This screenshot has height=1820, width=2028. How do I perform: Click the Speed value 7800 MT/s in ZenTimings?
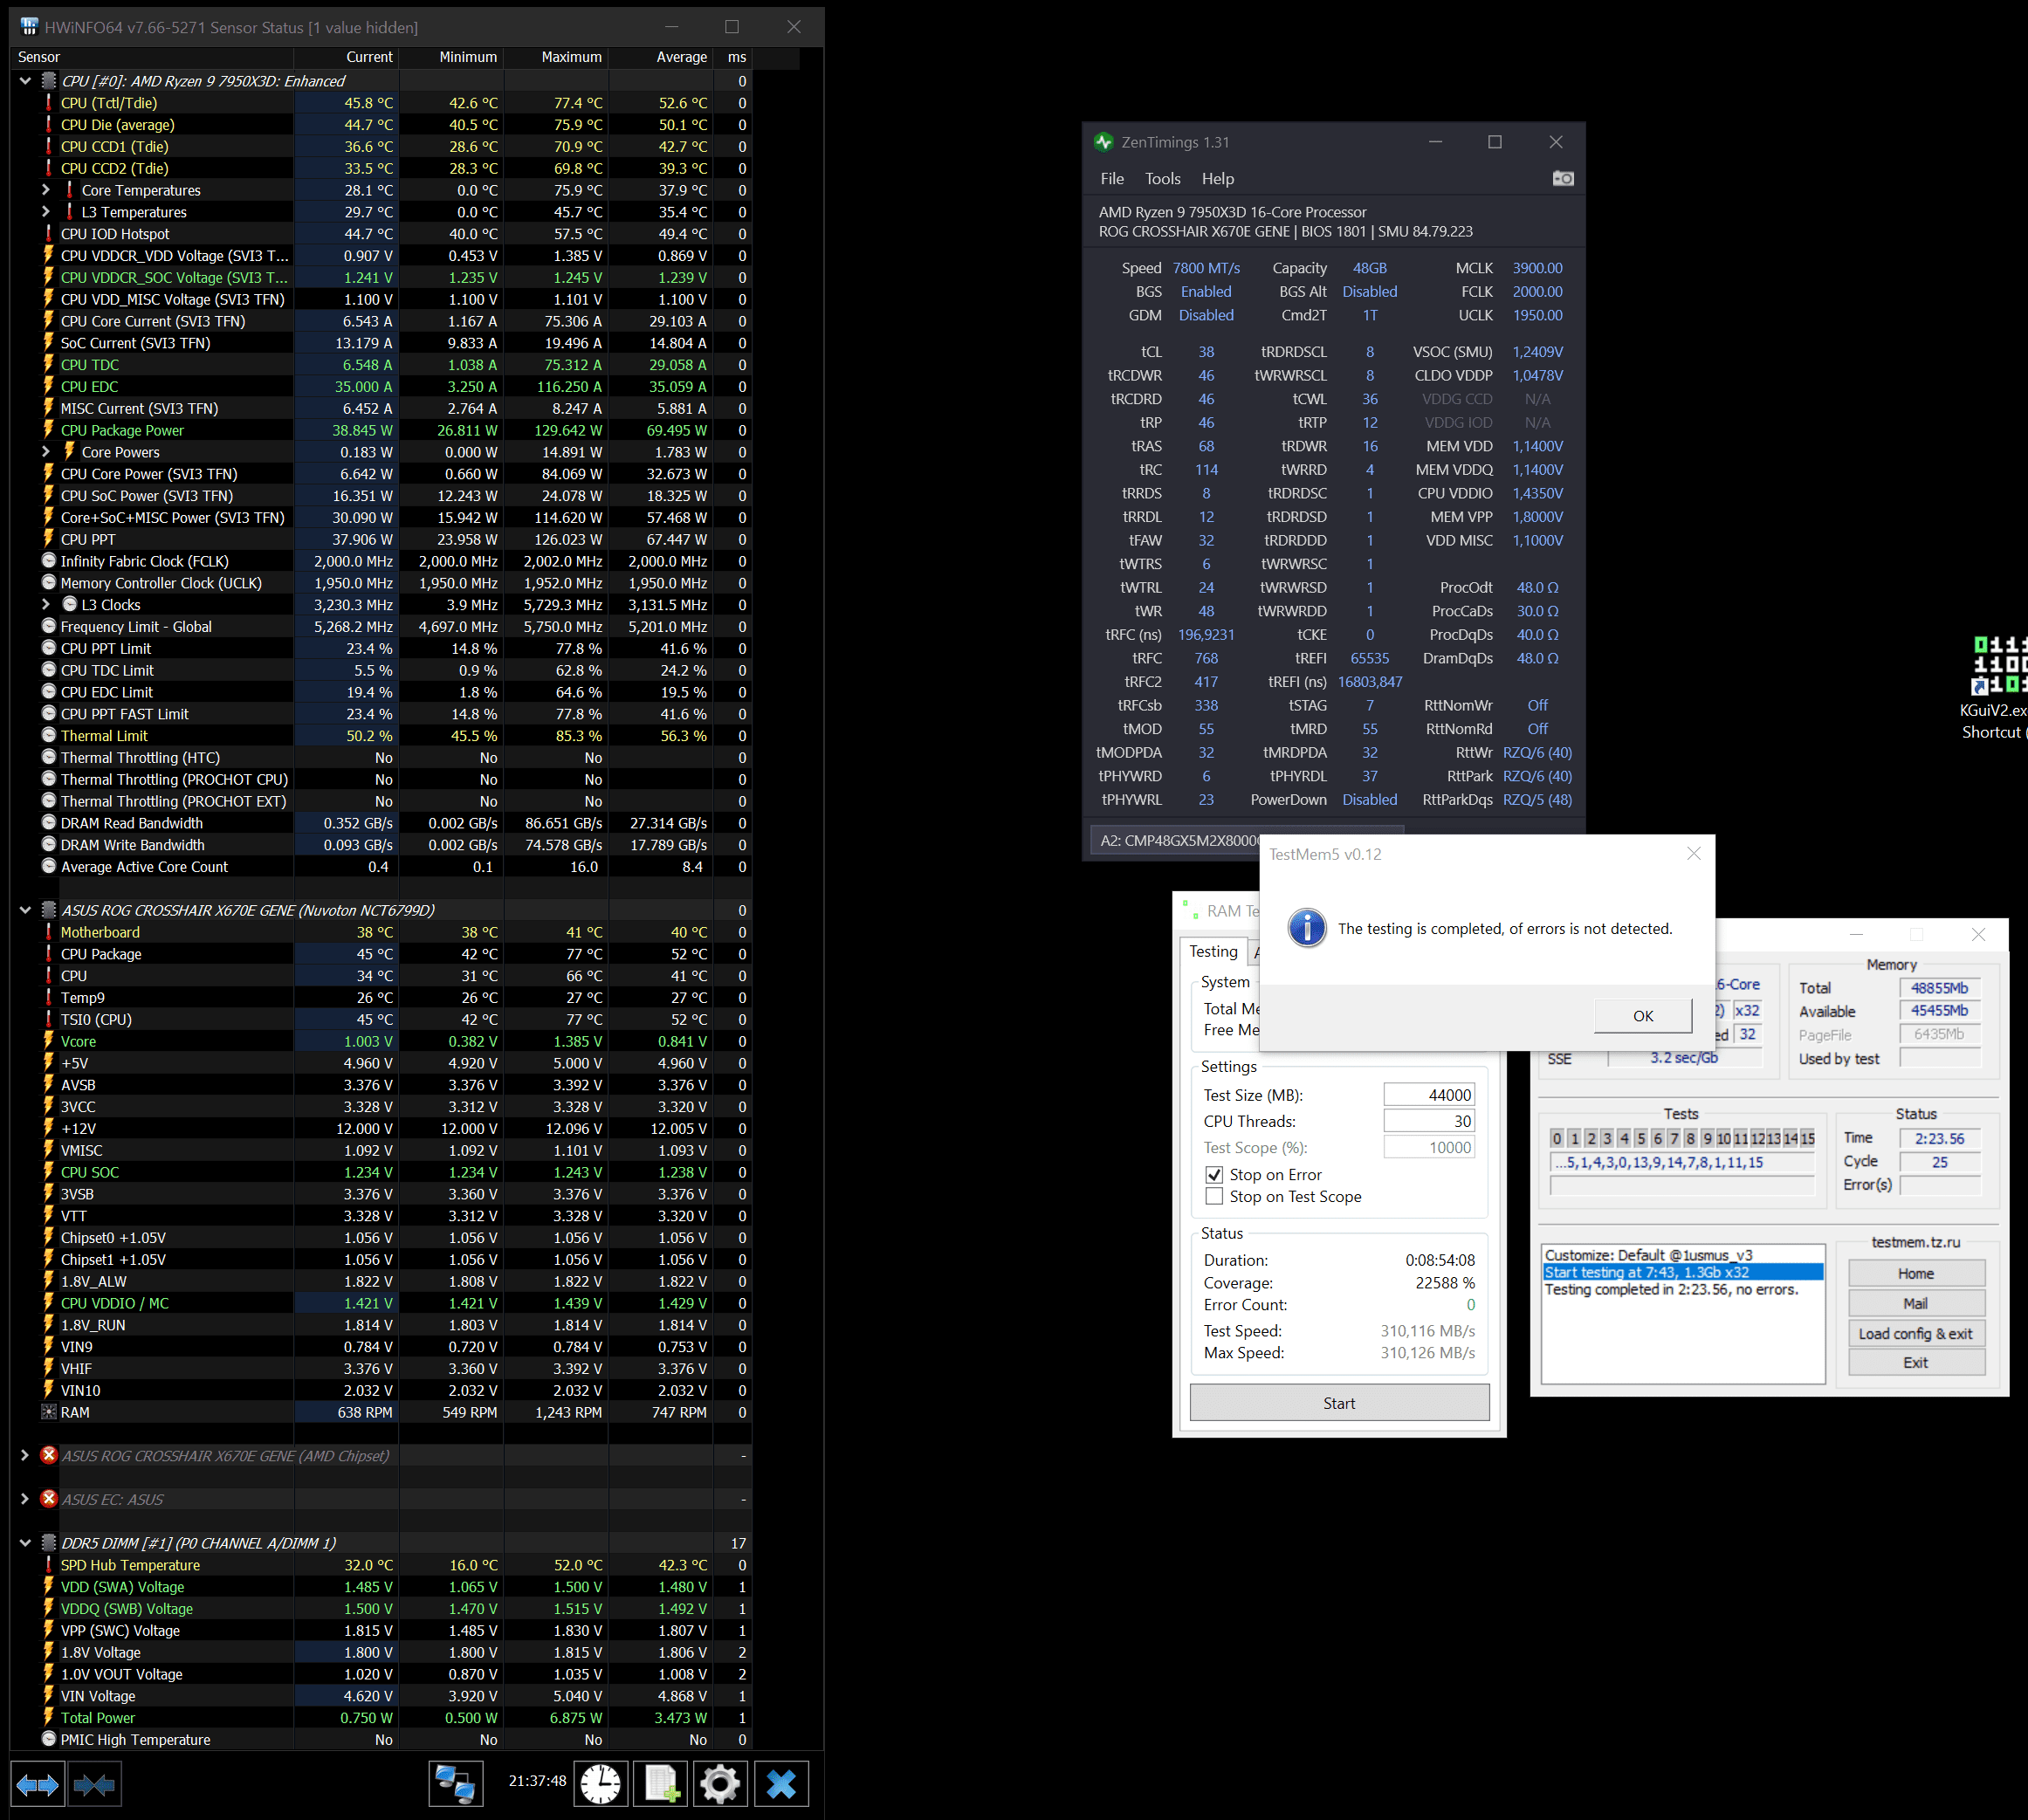1206,268
